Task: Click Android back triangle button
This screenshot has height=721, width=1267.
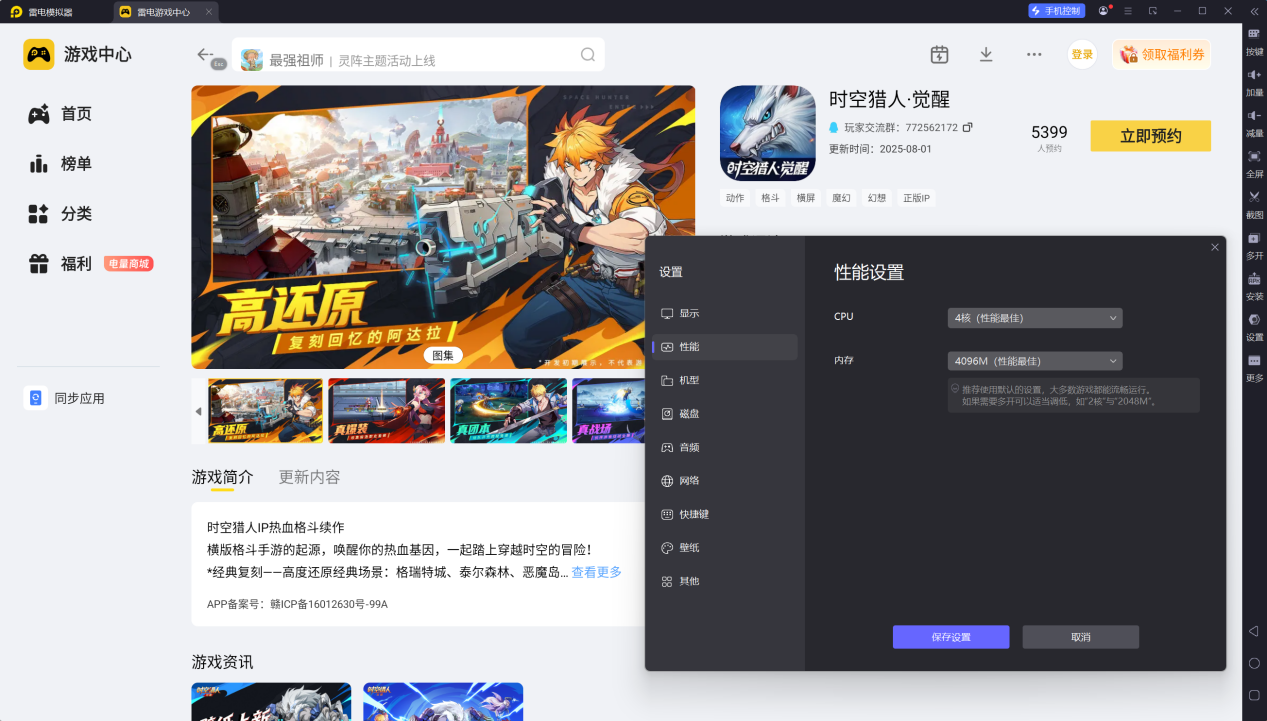Action: pyautogui.click(x=1254, y=631)
